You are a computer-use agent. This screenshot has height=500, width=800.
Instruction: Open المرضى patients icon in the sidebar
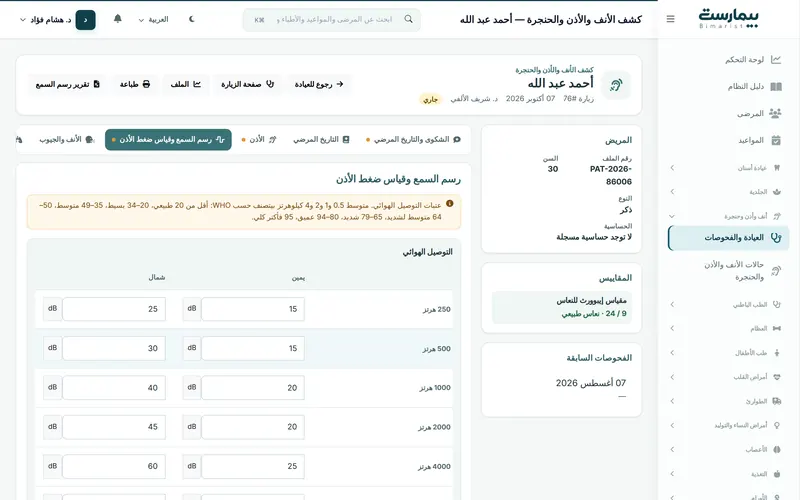[x=776, y=113]
